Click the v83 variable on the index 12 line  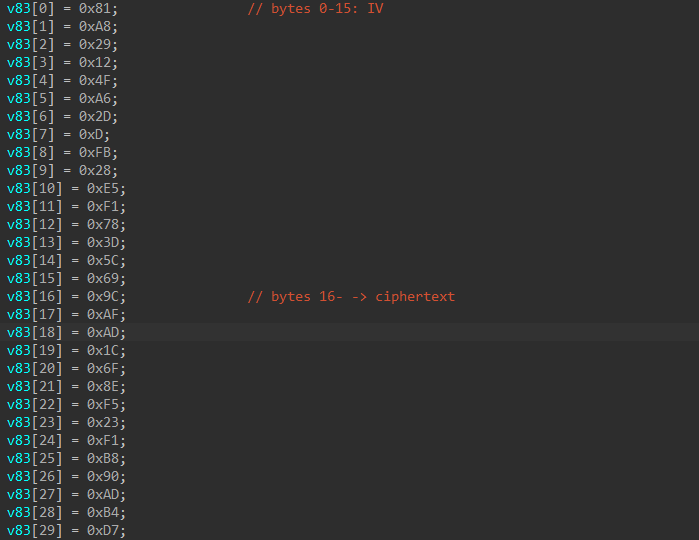click(x=18, y=225)
